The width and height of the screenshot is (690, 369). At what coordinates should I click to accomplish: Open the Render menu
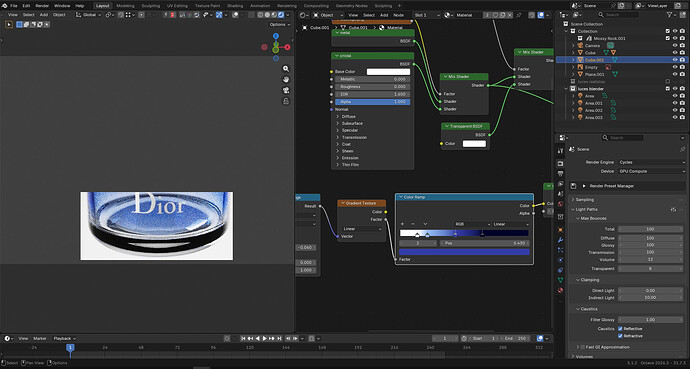point(42,6)
